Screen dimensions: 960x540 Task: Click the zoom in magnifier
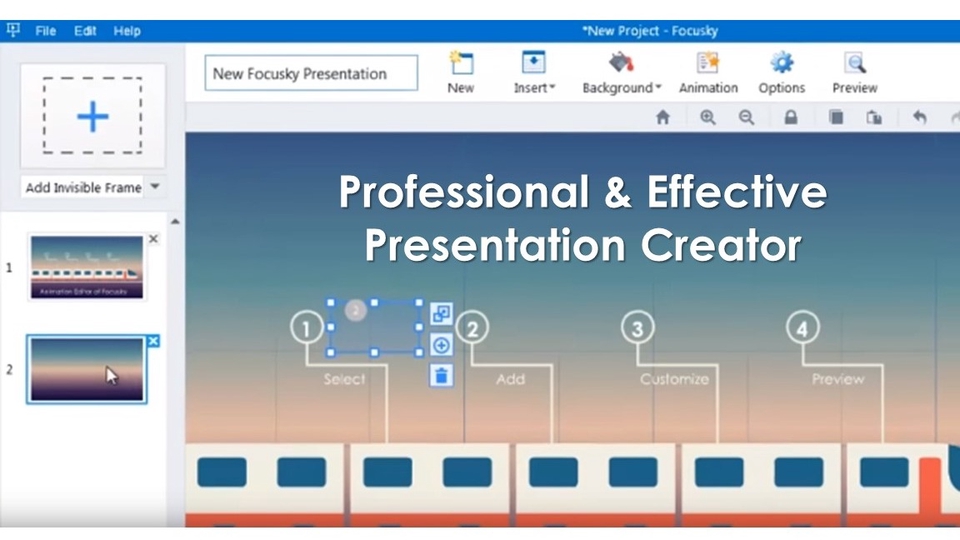[708, 117]
